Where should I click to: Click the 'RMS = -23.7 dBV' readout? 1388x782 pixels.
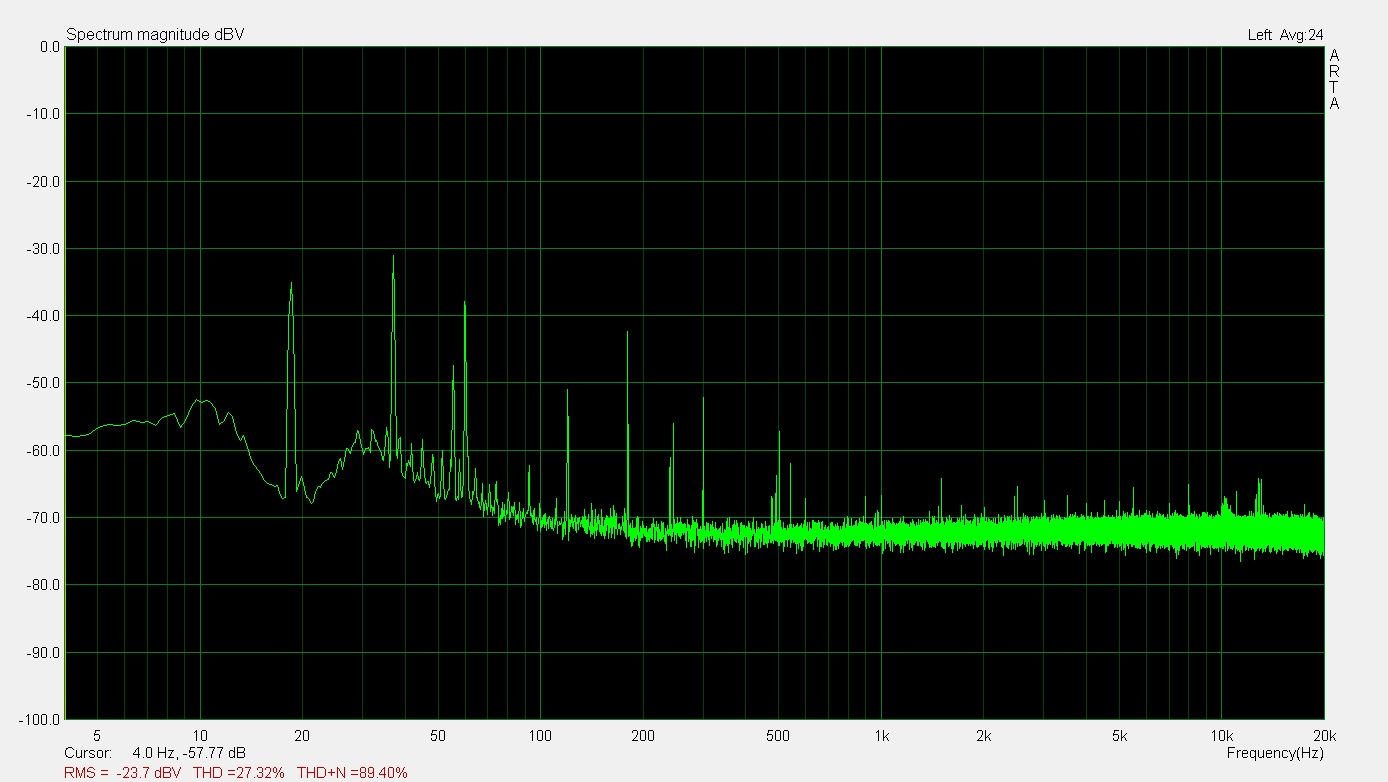point(123,772)
